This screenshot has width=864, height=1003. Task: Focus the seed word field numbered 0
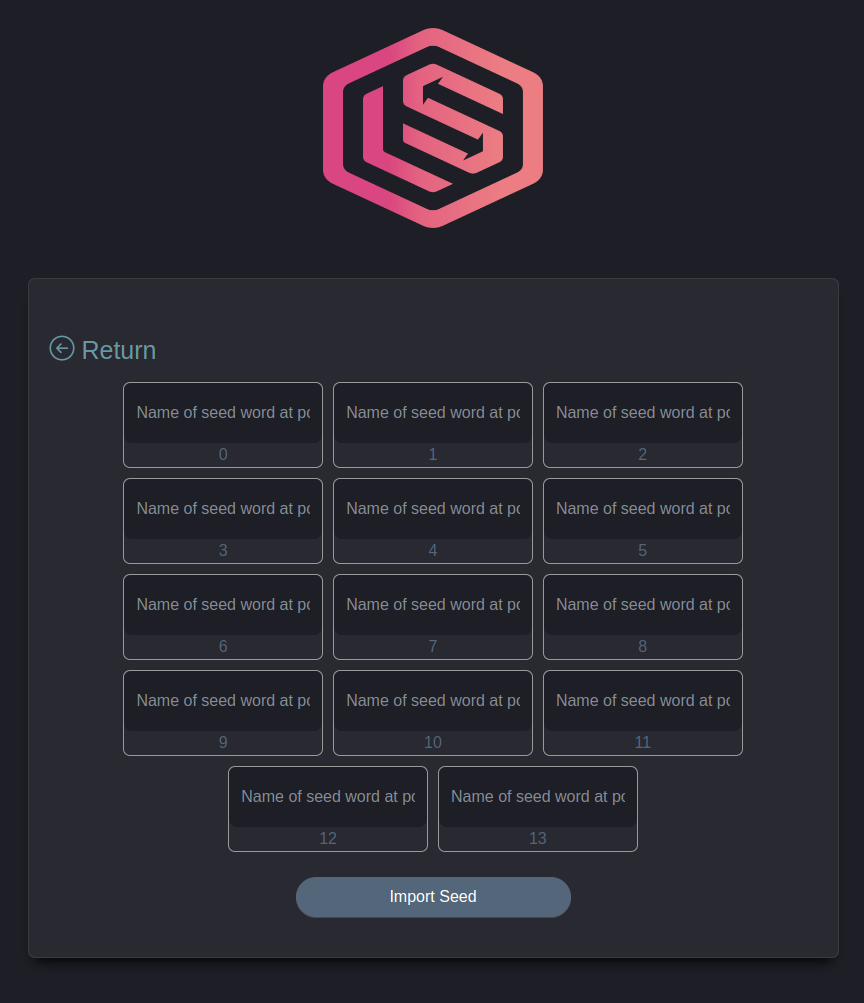[223, 413]
